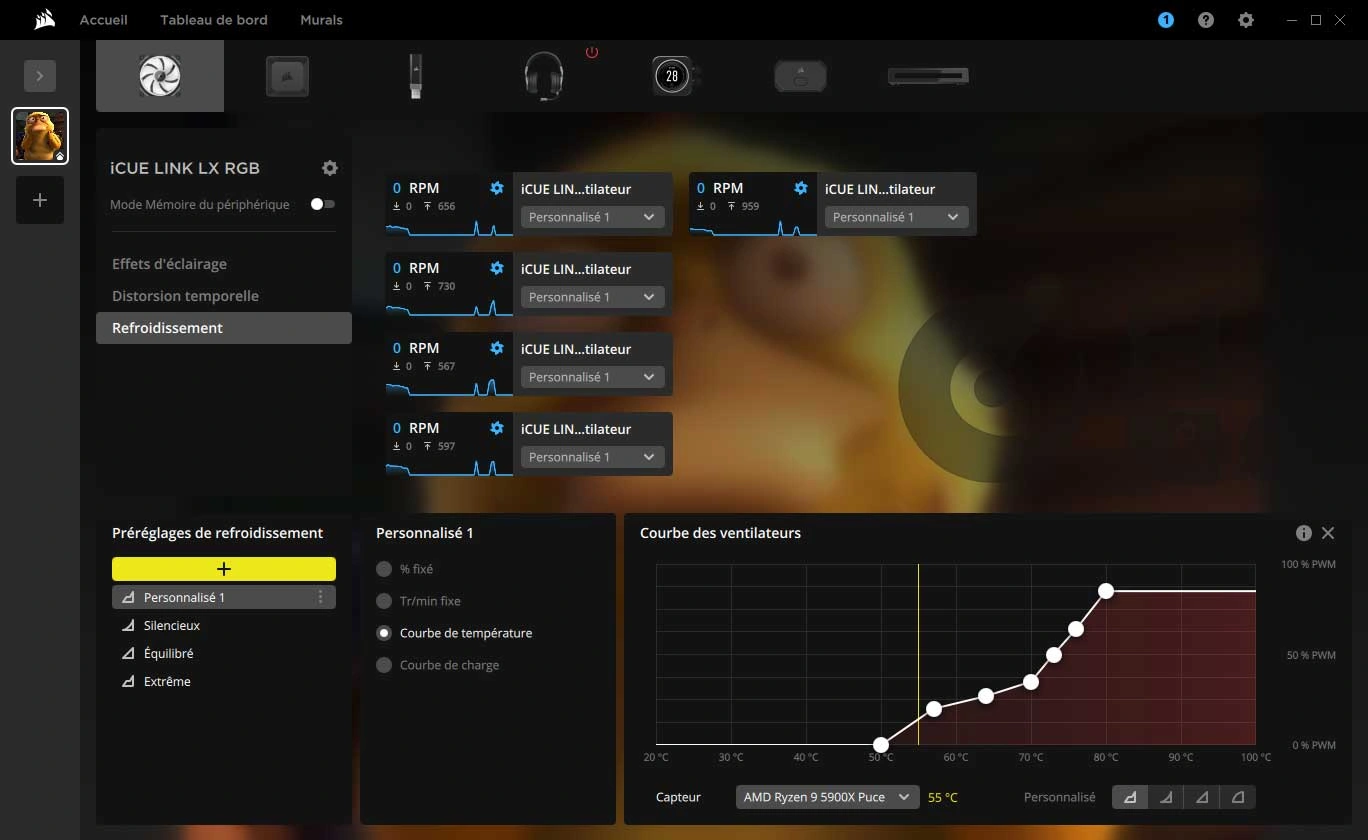Select the duck profile thumbnail
Screen dimensions: 1368x840
[x=40, y=136]
